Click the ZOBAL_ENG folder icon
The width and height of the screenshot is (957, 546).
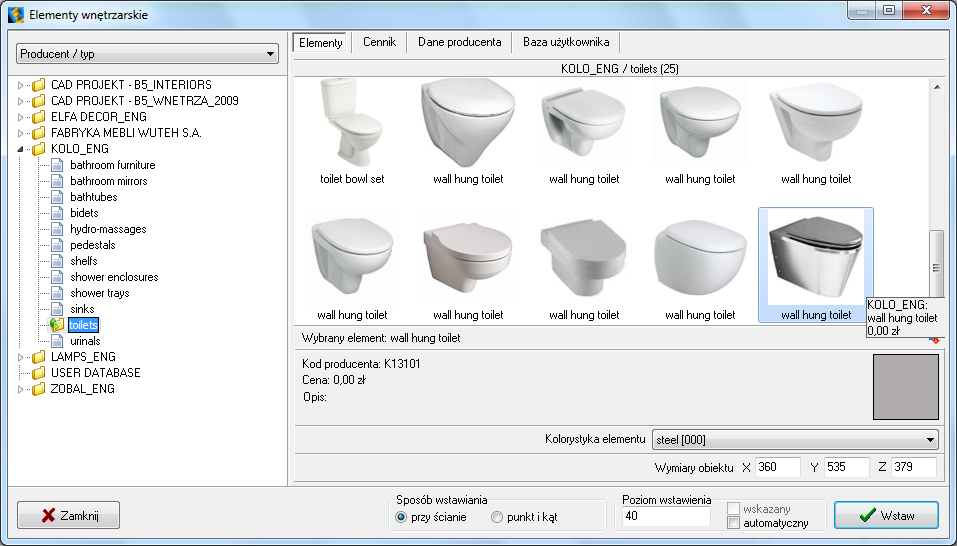click(39, 389)
